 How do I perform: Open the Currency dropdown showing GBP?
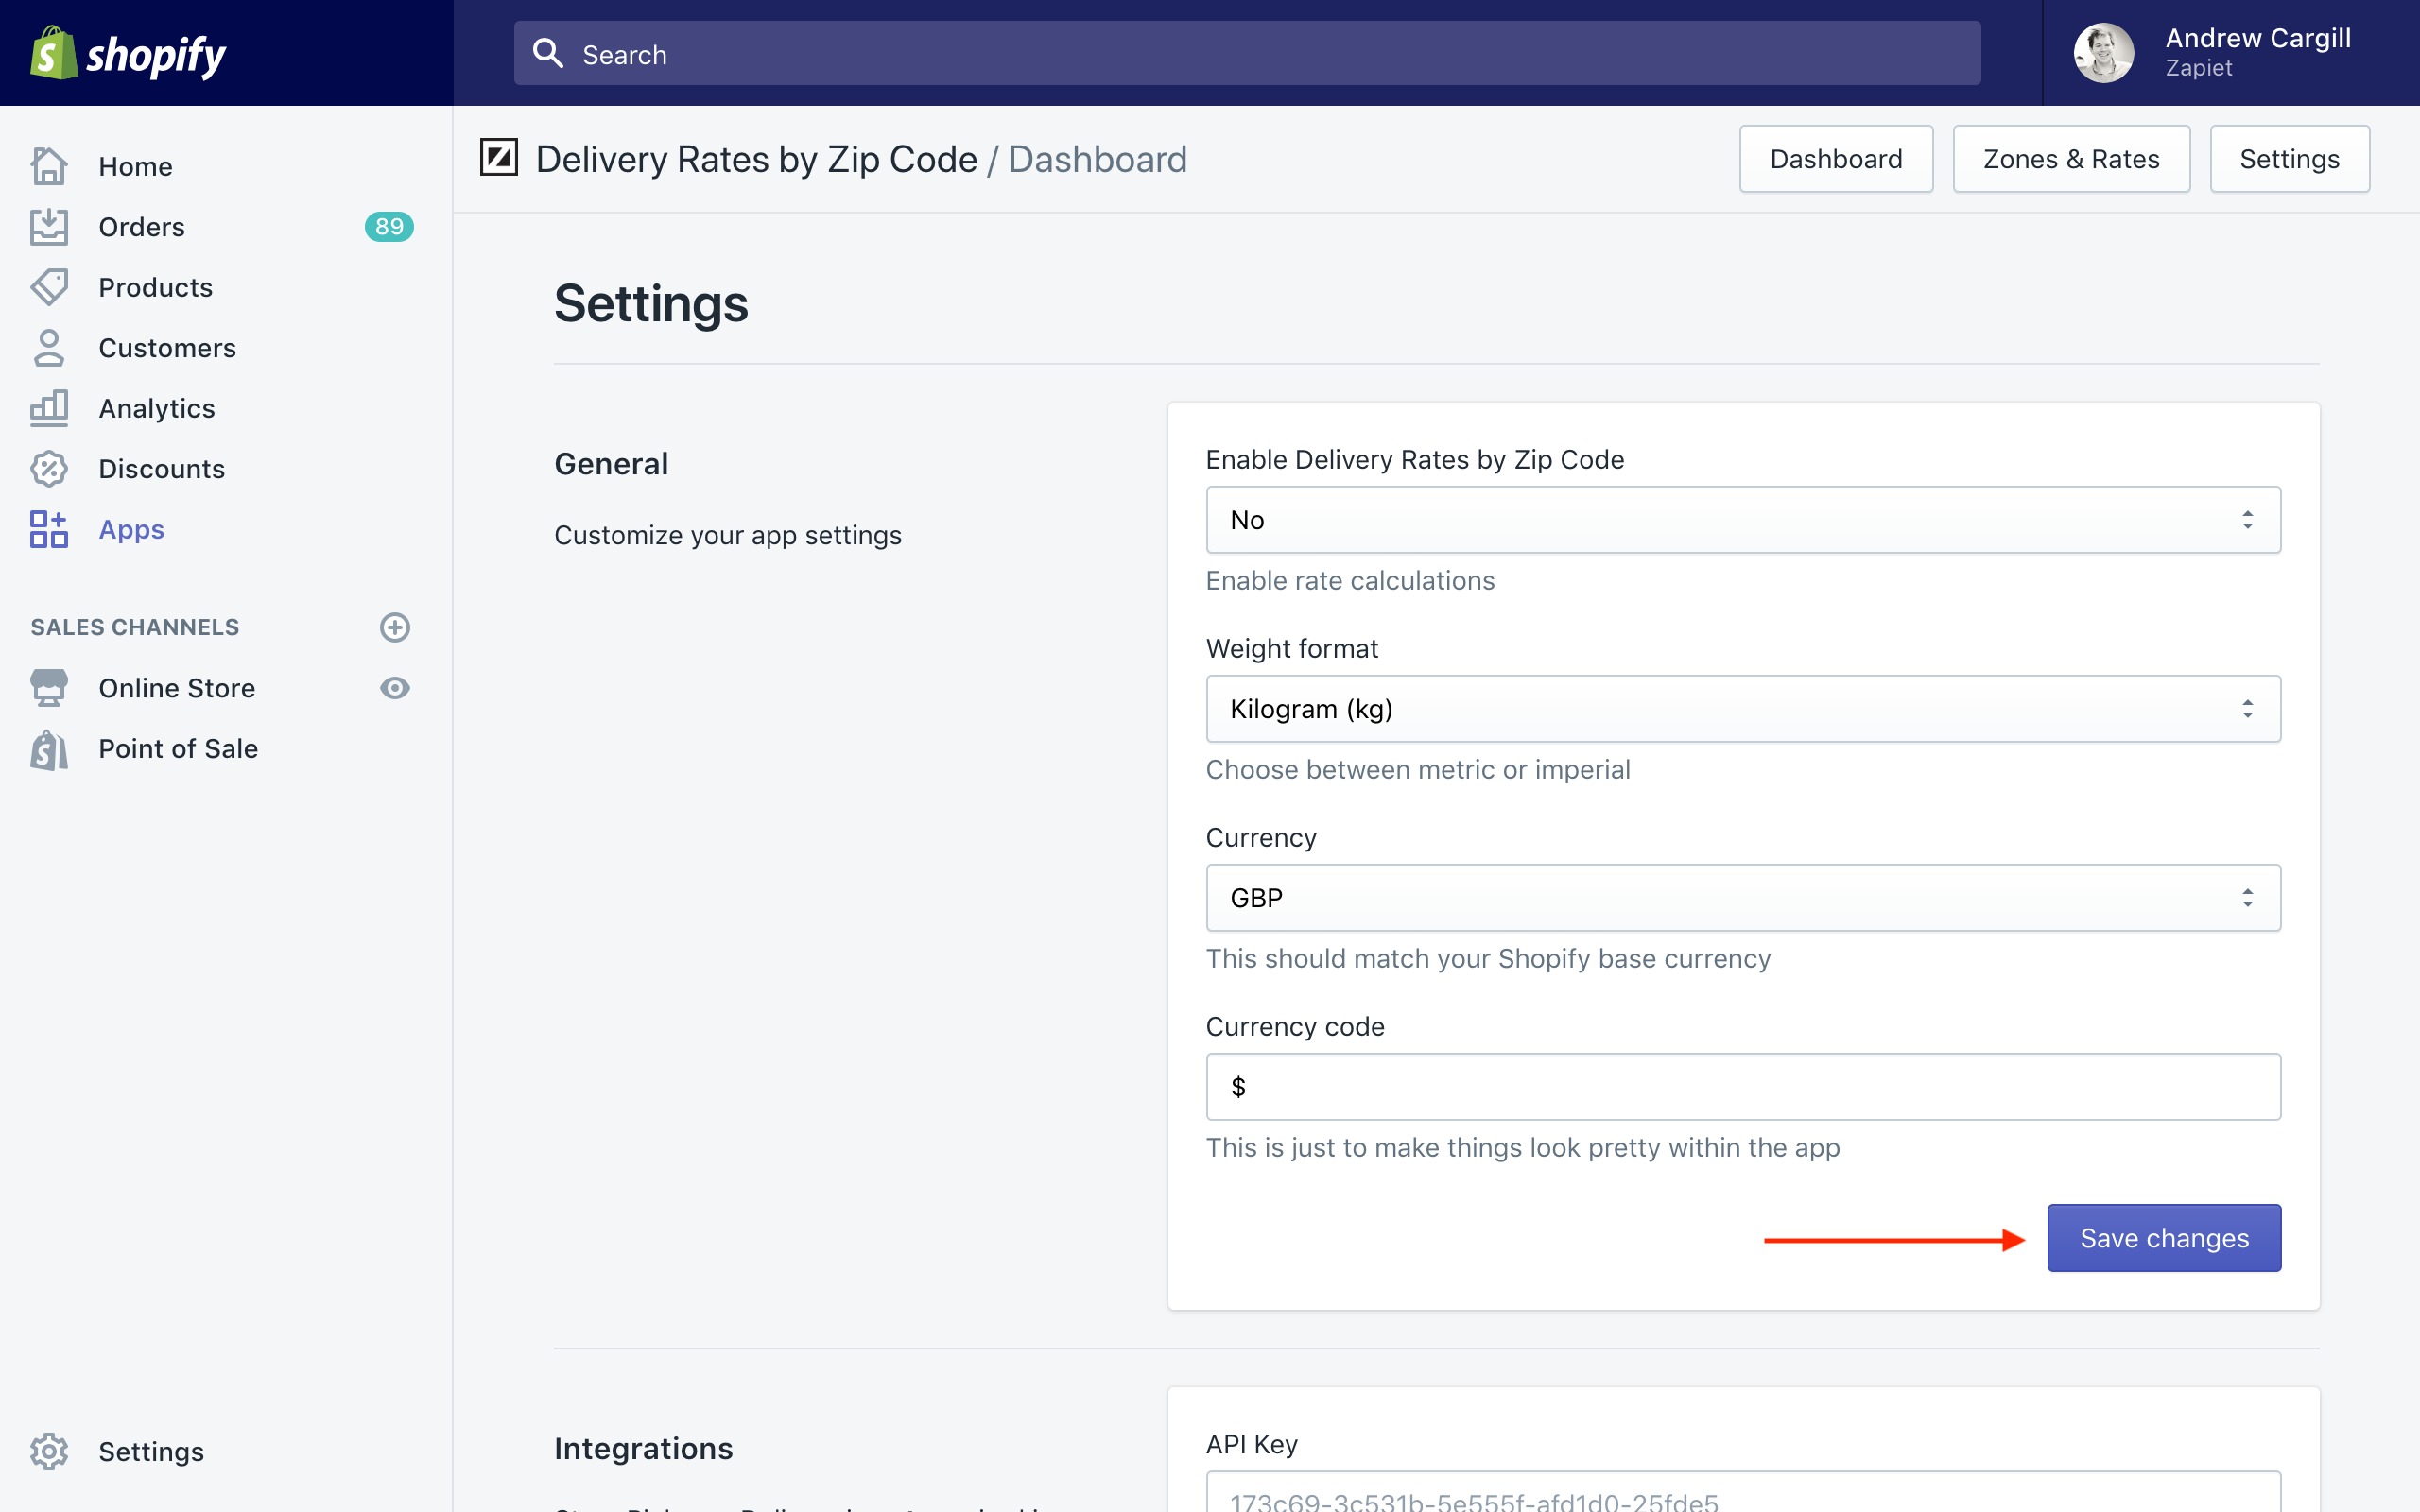(1742, 898)
